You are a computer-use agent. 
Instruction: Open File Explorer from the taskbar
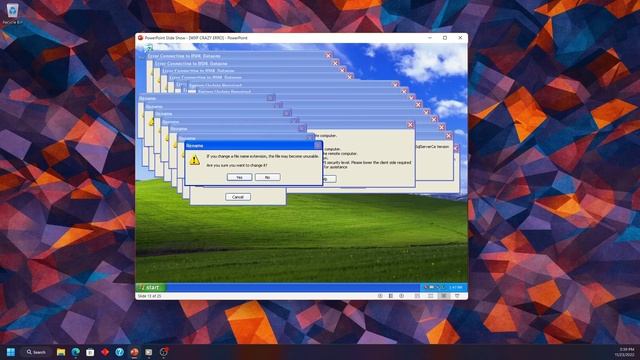tap(61, 352)
